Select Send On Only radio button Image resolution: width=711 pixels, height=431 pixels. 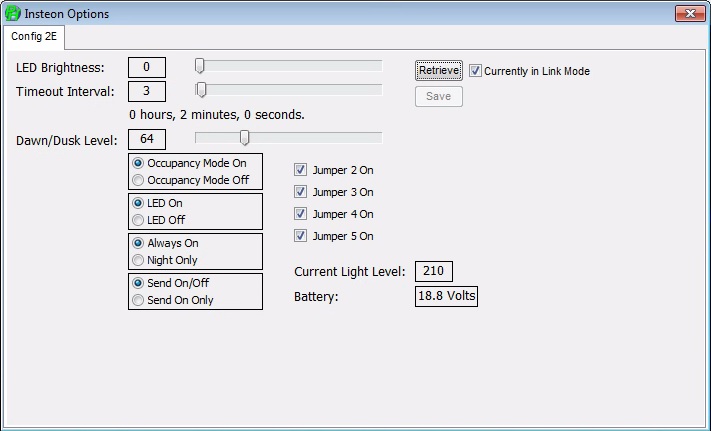(138, 300)
